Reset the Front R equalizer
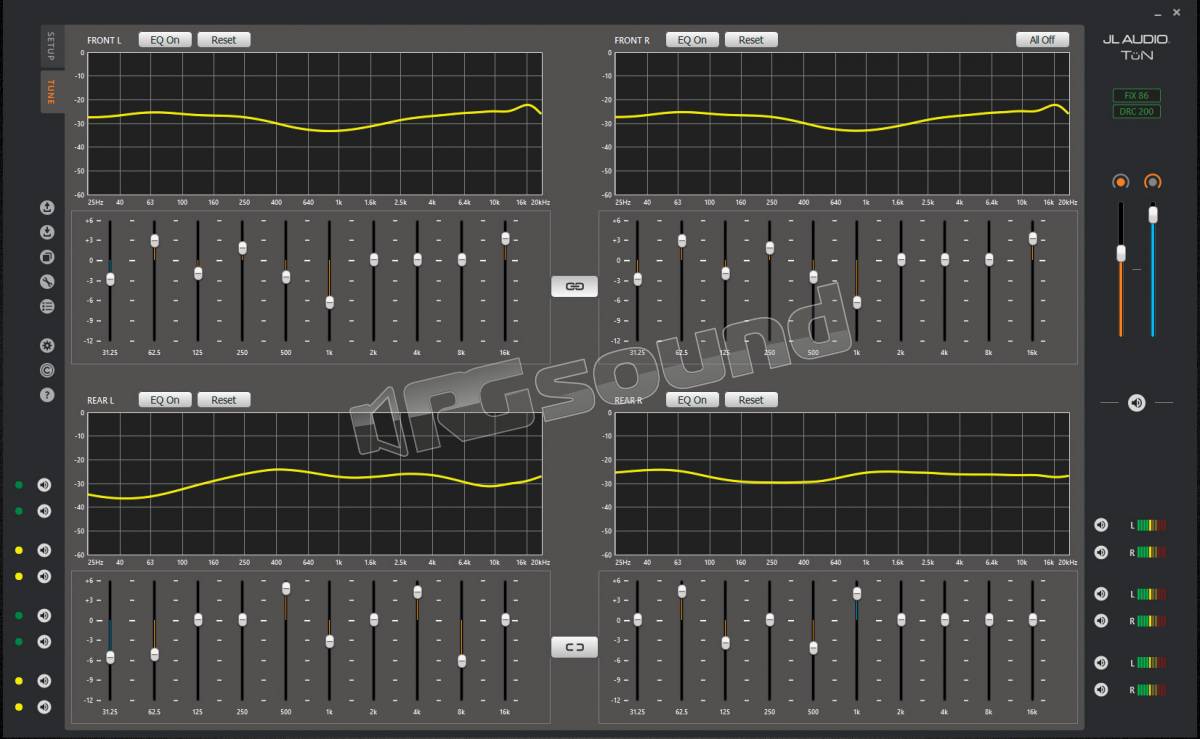This screenshot has height=739, width=1200. point(751,40)
